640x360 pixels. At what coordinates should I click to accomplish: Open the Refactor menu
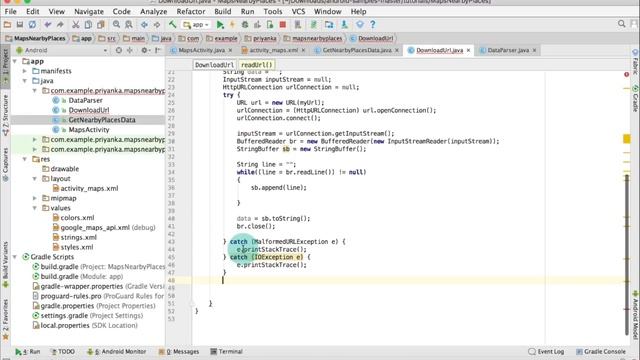[191, 11]
